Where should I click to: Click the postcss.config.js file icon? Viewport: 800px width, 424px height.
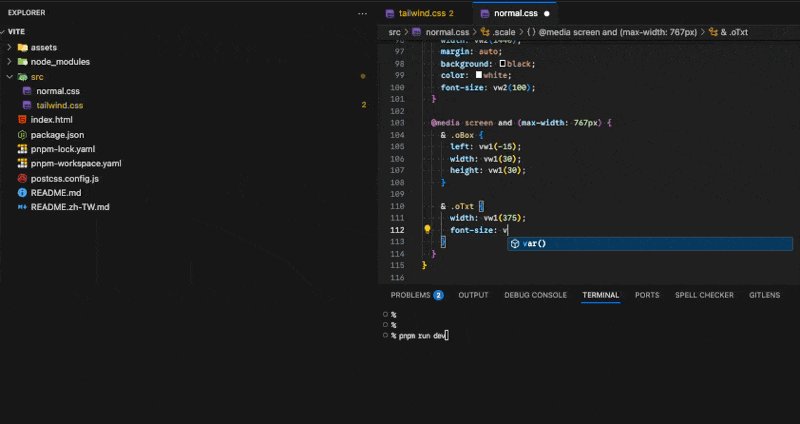[x=22, y=179]
